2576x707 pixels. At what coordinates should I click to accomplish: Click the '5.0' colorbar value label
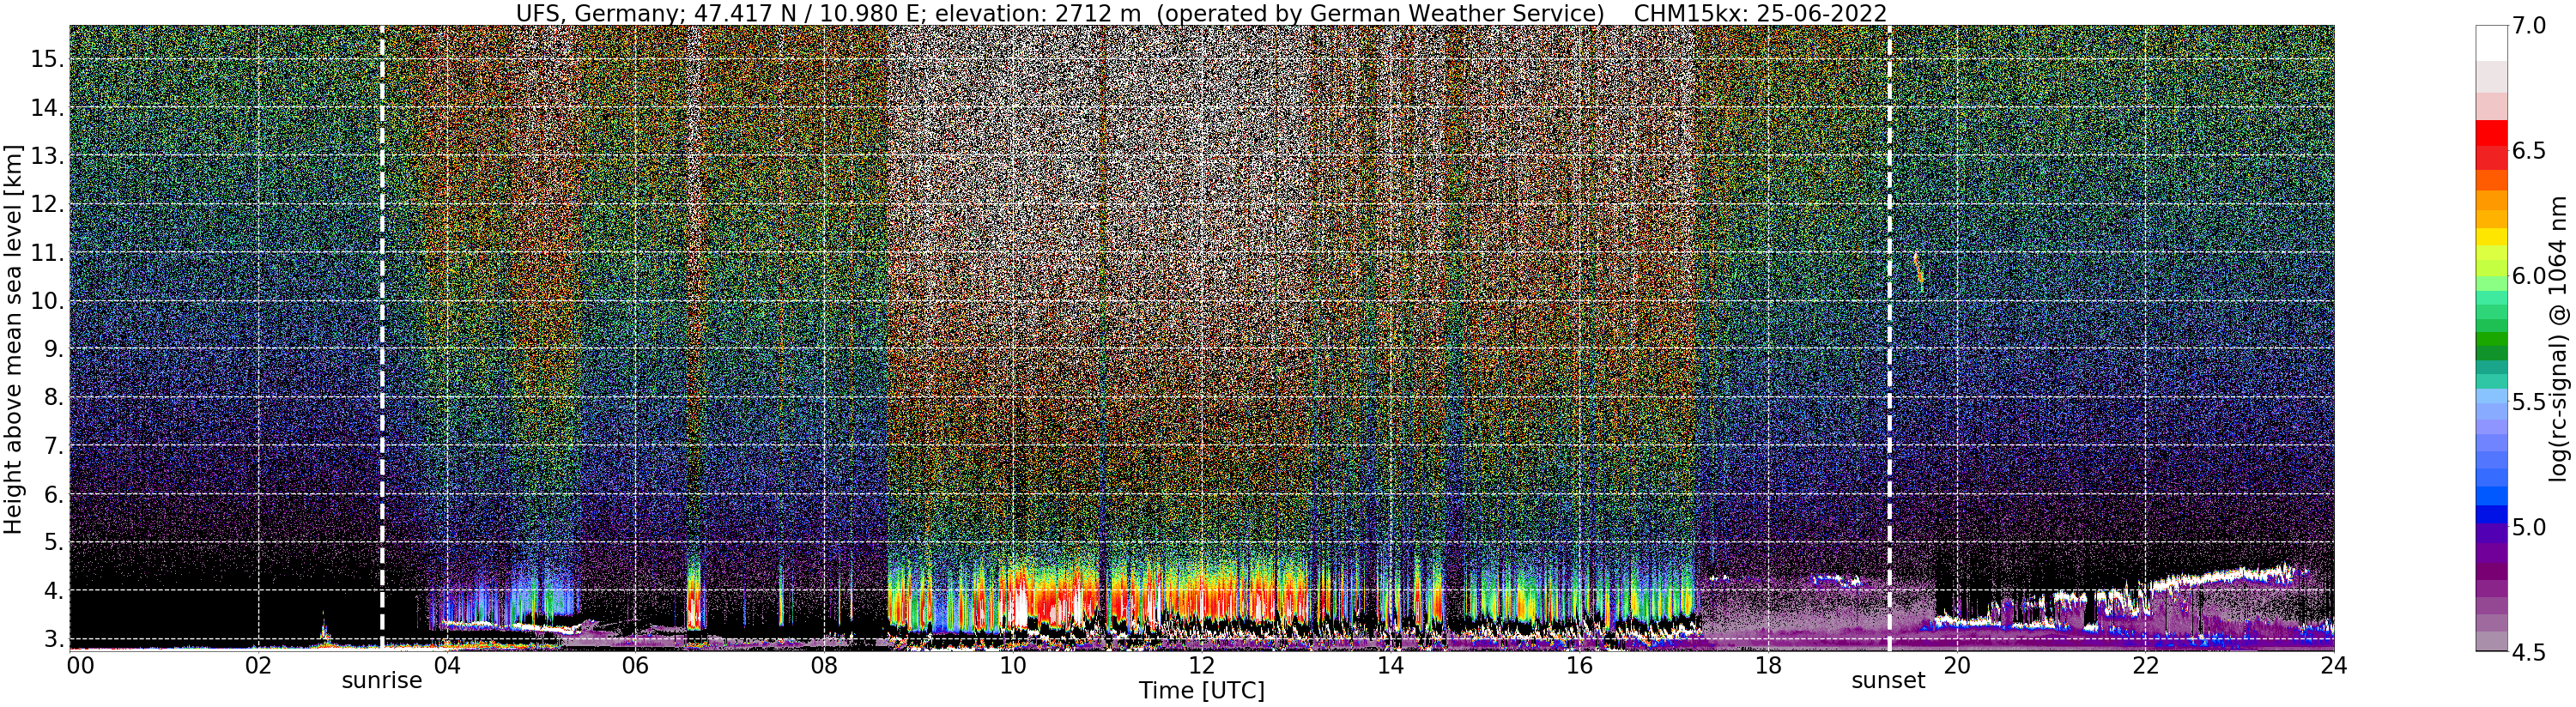coord(2529,527)
